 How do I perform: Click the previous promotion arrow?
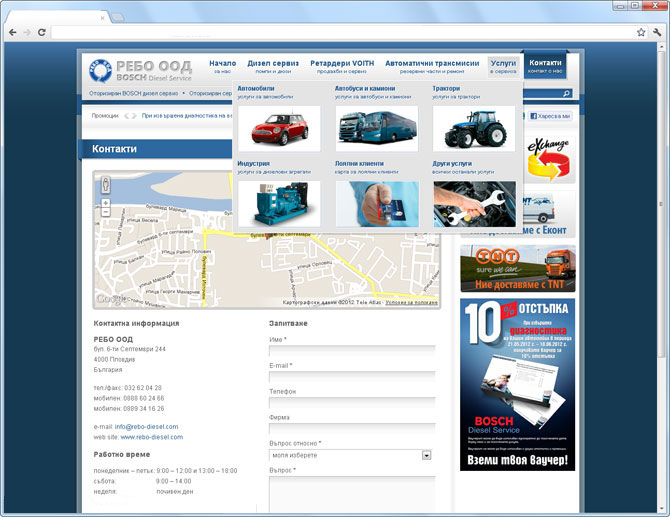pos(127,116)
